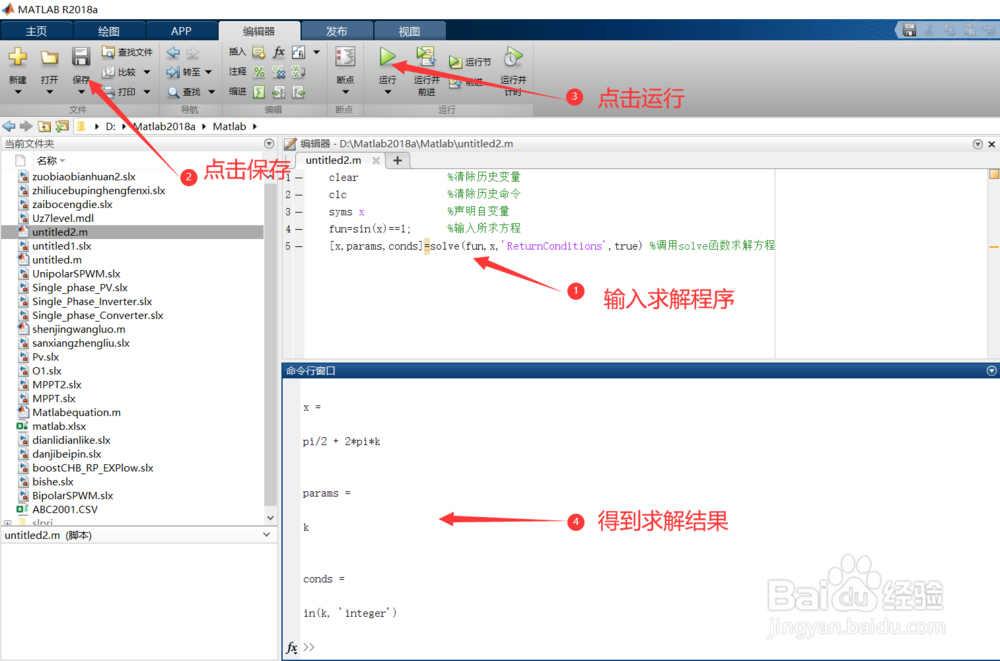The width and height of the screenshot is (1000, 661).
Task: Click the Compare (比较) icon
Action: point(109,72)
